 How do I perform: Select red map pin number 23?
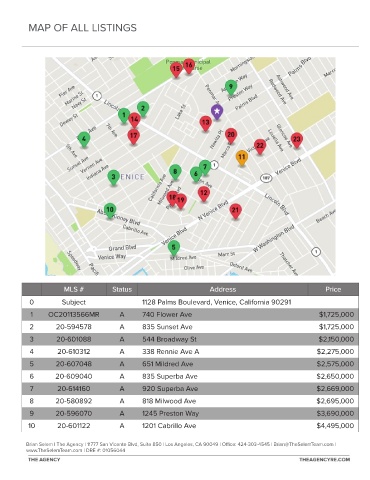click(x=296, y=140)
